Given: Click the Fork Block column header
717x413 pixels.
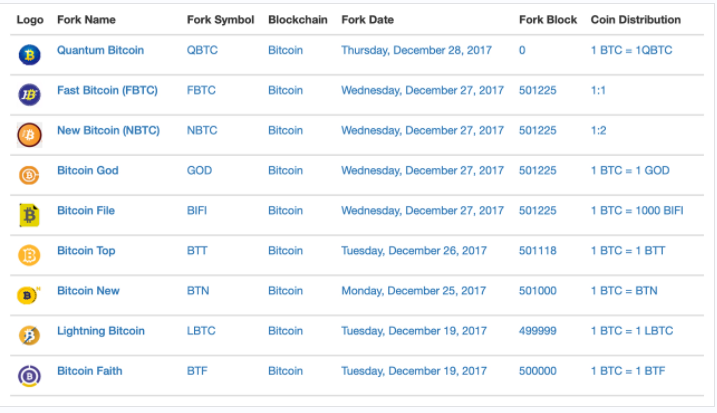Looking at the screenshot, I should click(x=548, y=19).
